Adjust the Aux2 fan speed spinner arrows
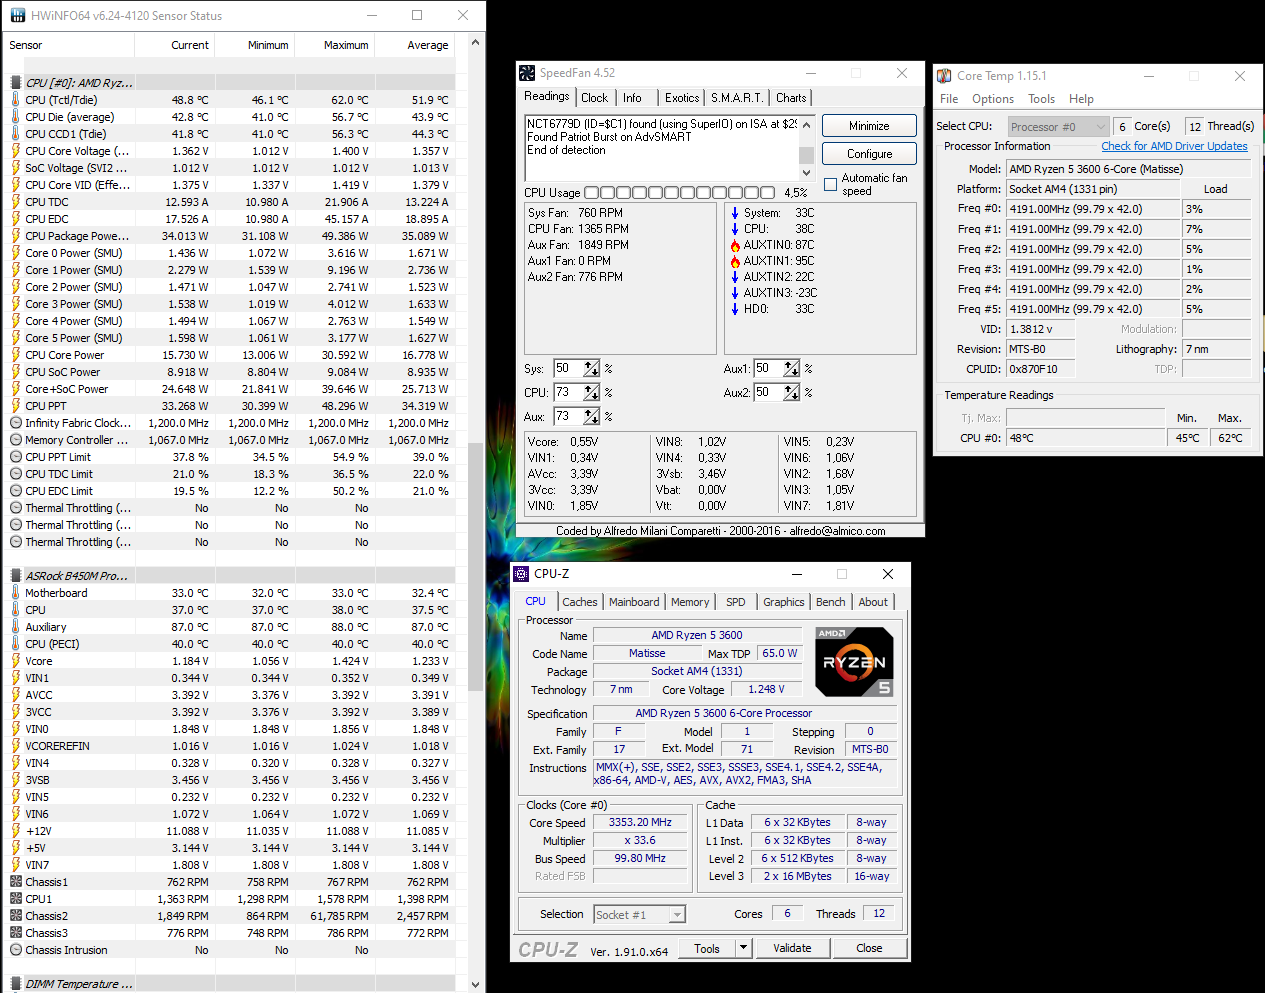Viewport: 1265px width, 993px height. pos(792,392)
